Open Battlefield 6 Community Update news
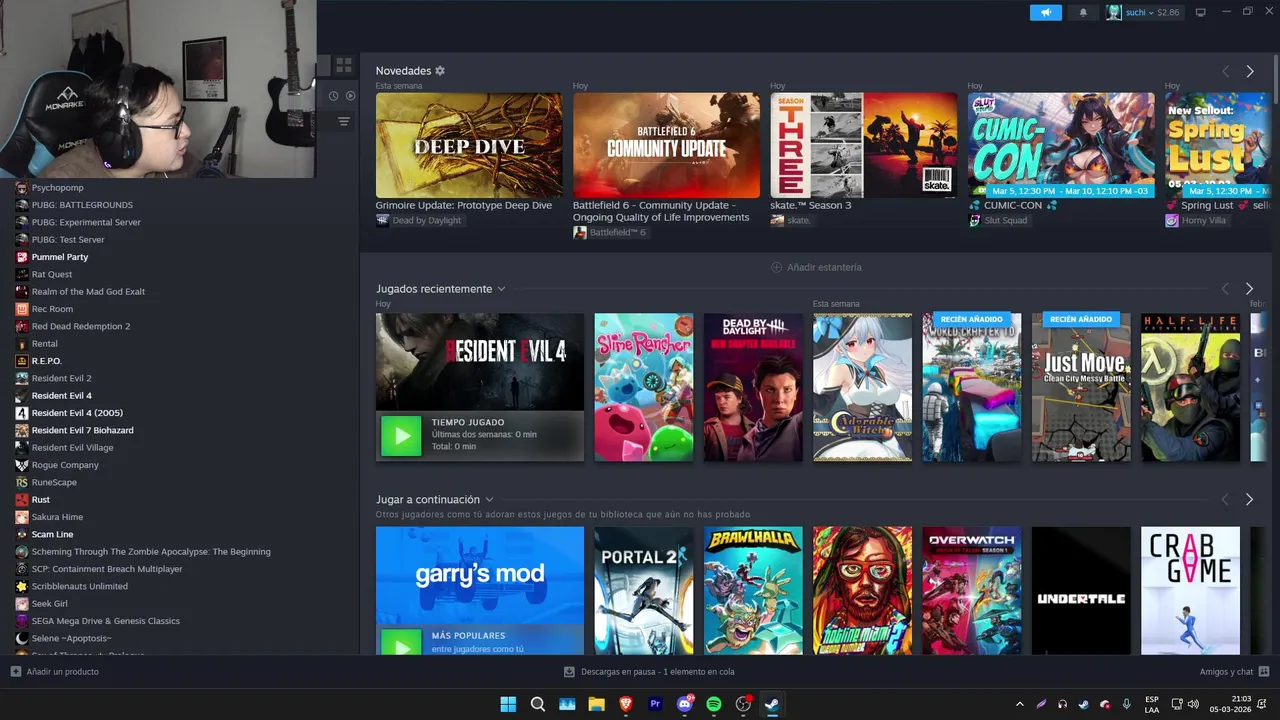The height and width of the screenshot is (720, 1280). tap(666, 146)
